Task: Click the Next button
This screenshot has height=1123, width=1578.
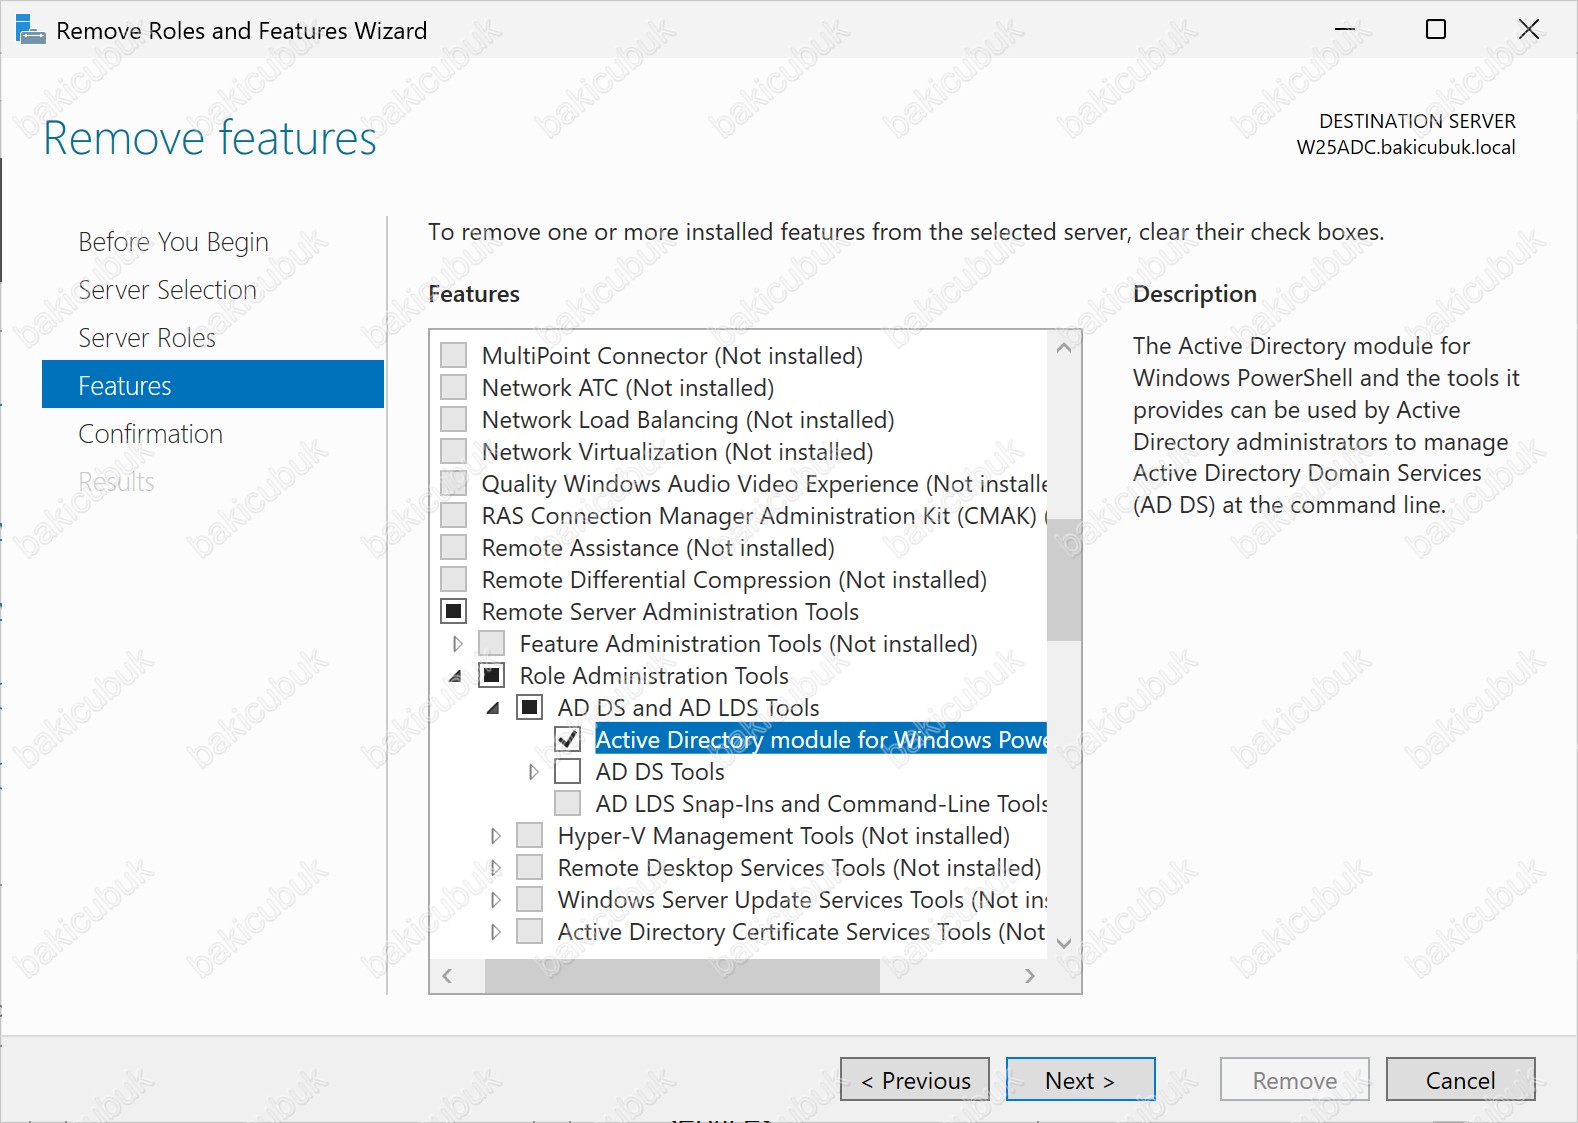Action: click(x=1081, y=1080)
